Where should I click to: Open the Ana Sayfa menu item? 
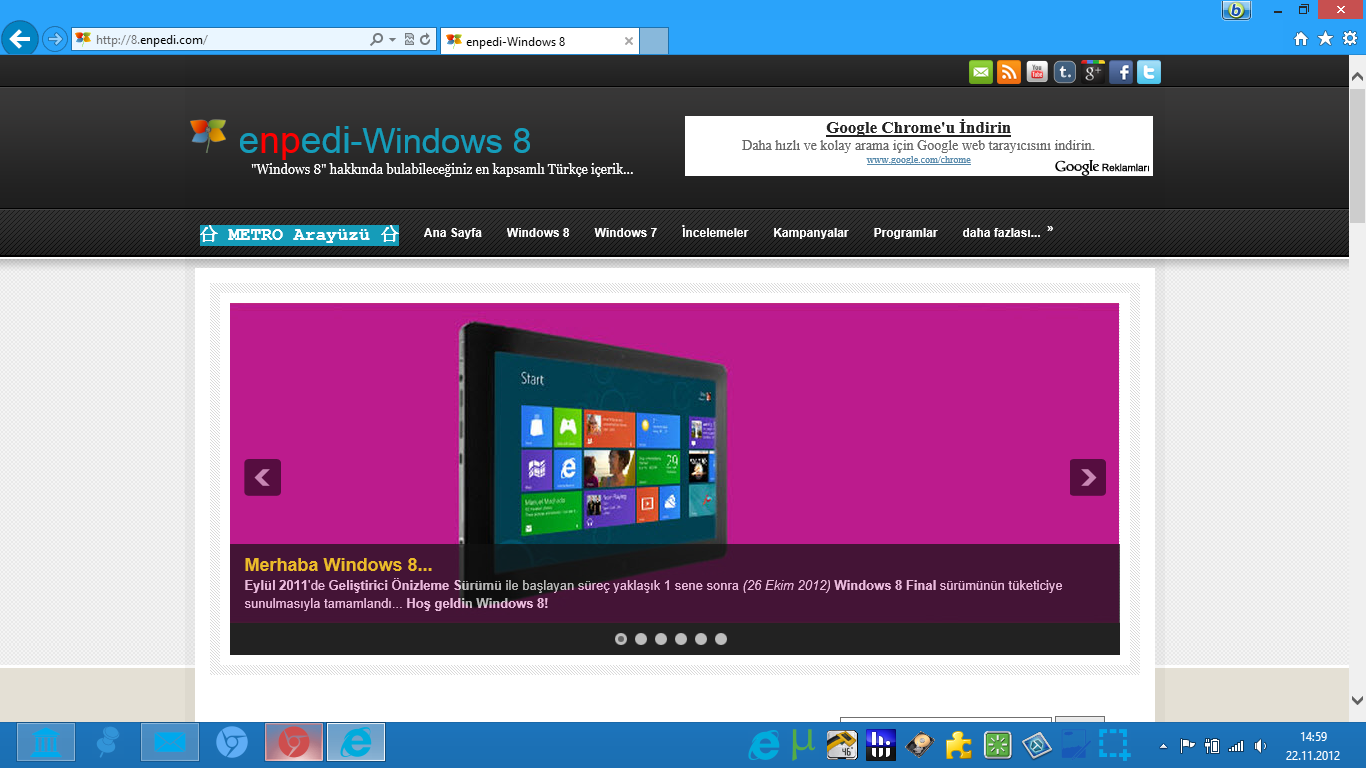[x=452, y=233]
